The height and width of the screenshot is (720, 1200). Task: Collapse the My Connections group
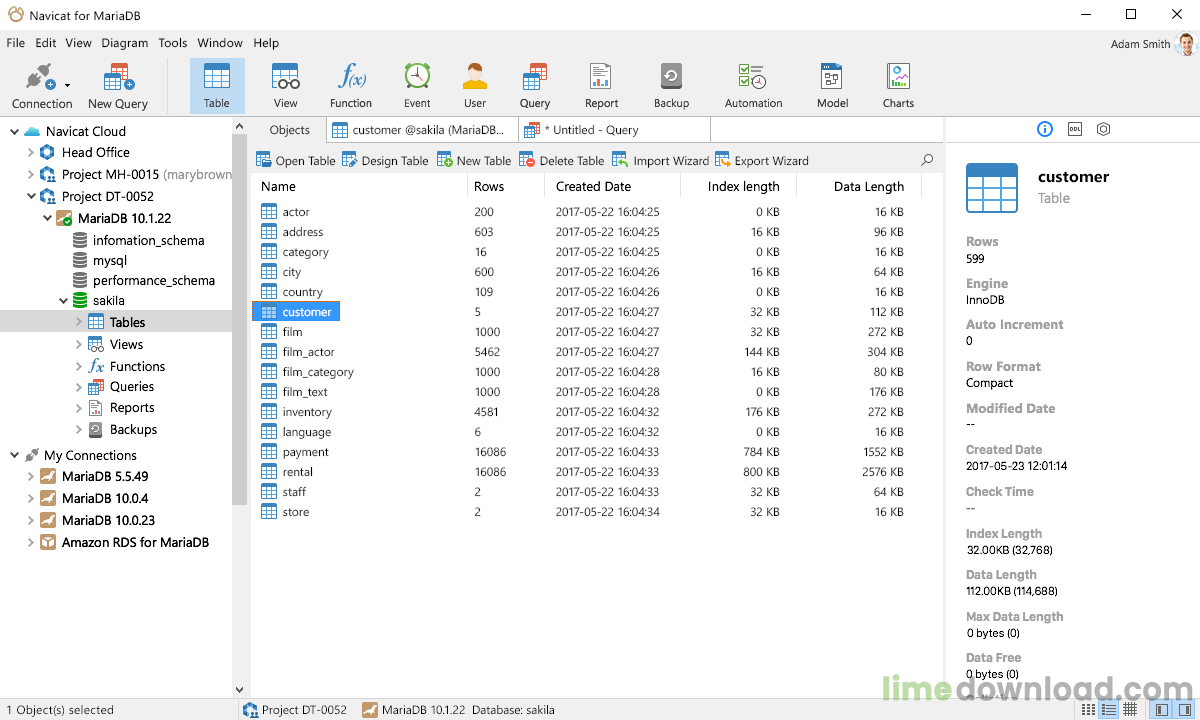(14, 455)
